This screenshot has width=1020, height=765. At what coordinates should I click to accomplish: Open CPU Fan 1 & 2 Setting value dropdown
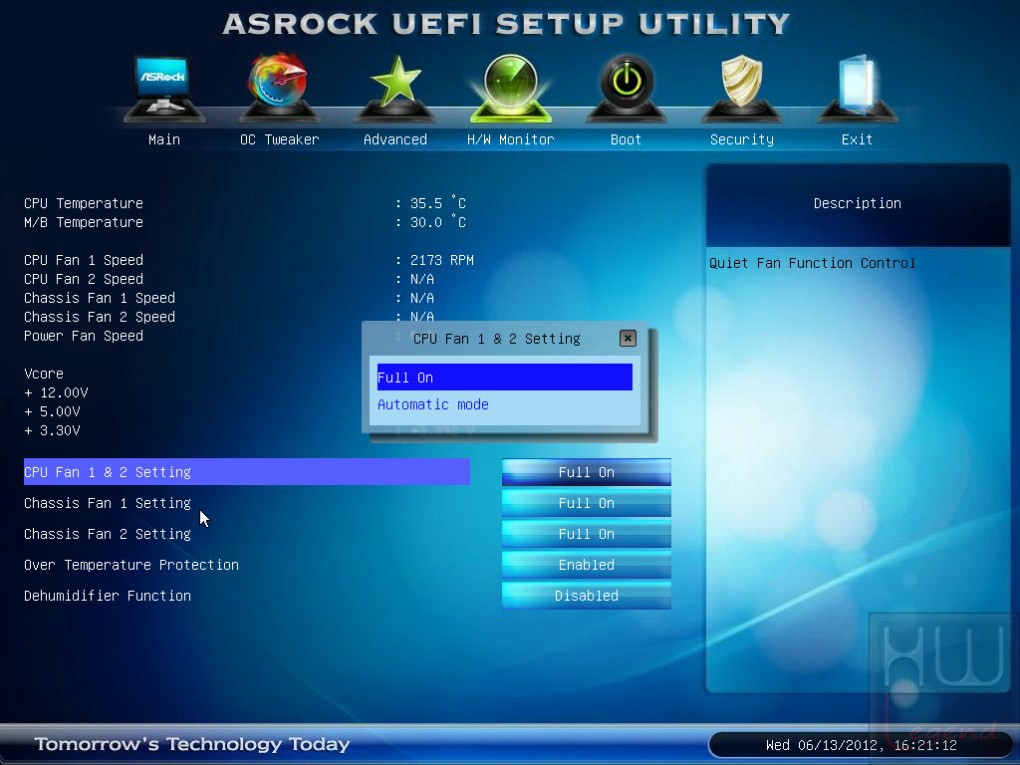click(586, 472)
